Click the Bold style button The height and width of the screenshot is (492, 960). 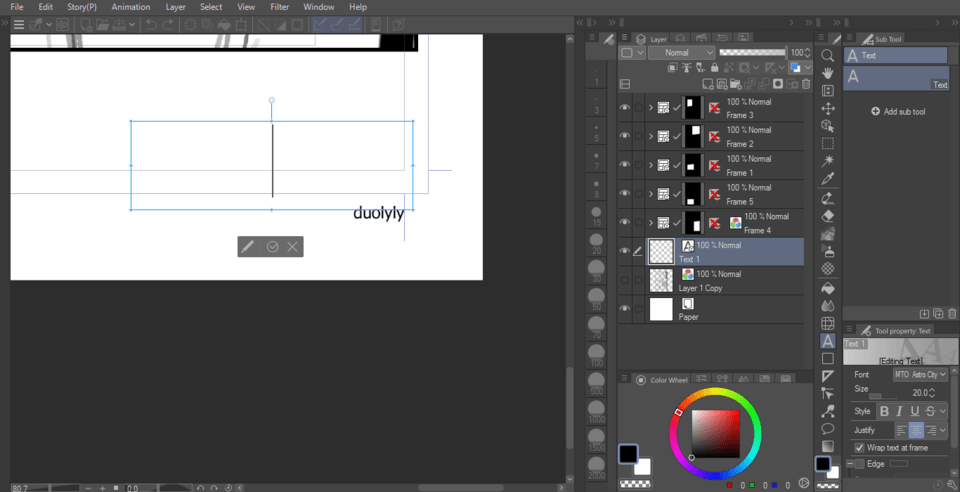tap(883, 411)
